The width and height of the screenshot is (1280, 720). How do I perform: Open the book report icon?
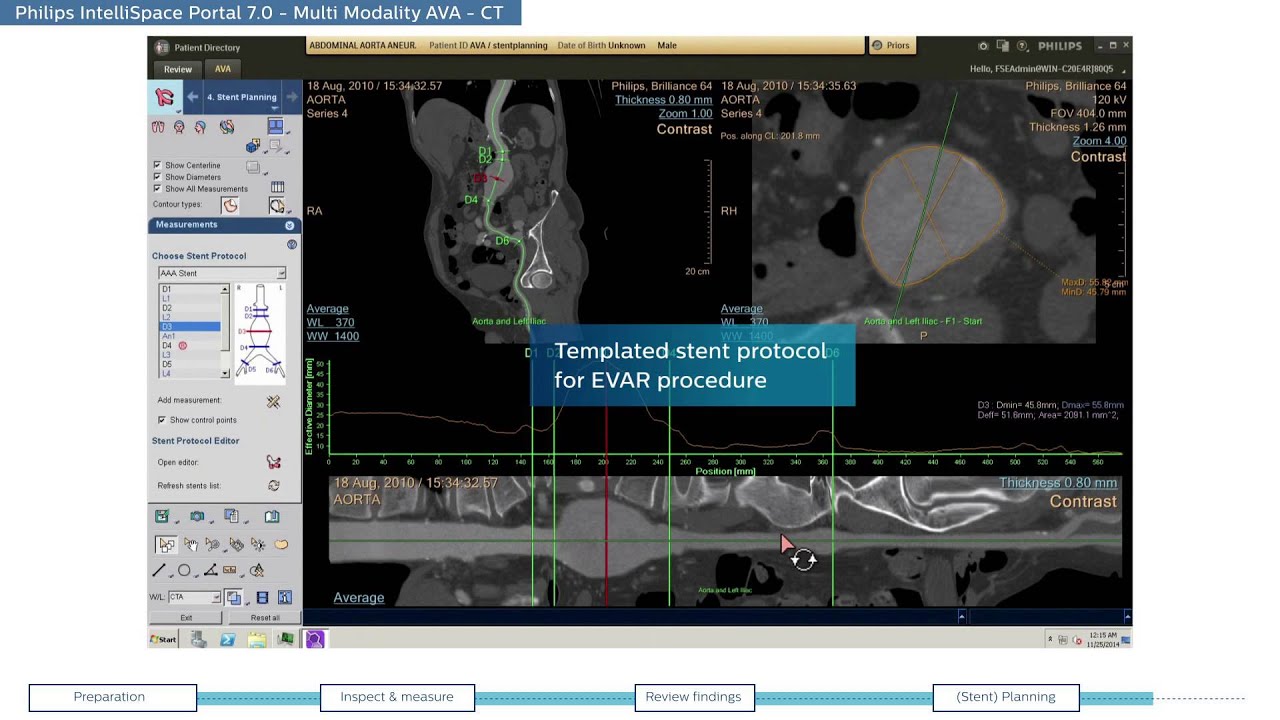272,516
